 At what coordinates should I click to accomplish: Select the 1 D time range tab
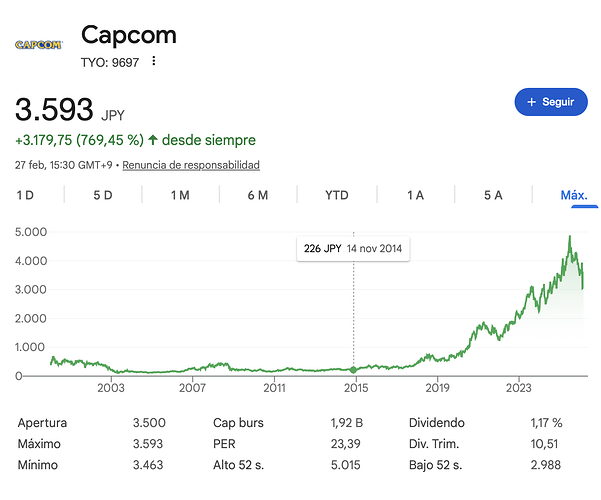point(25,195)
